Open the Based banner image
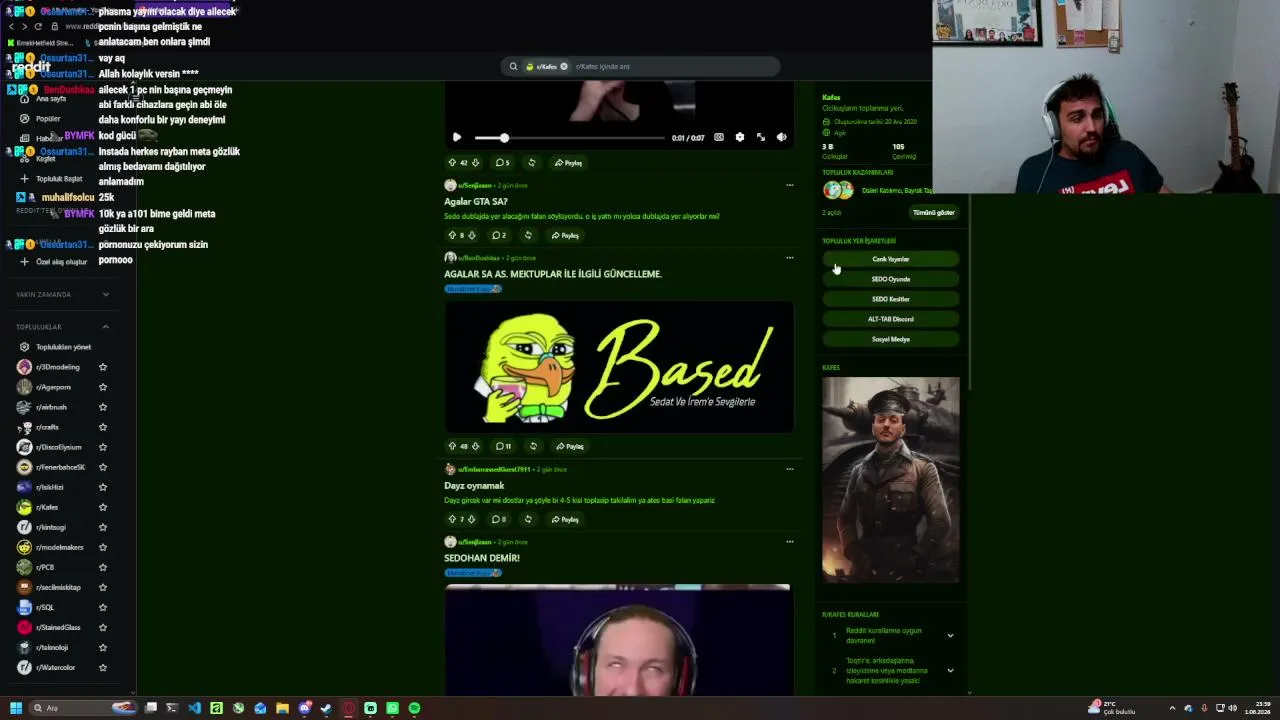 619,367
